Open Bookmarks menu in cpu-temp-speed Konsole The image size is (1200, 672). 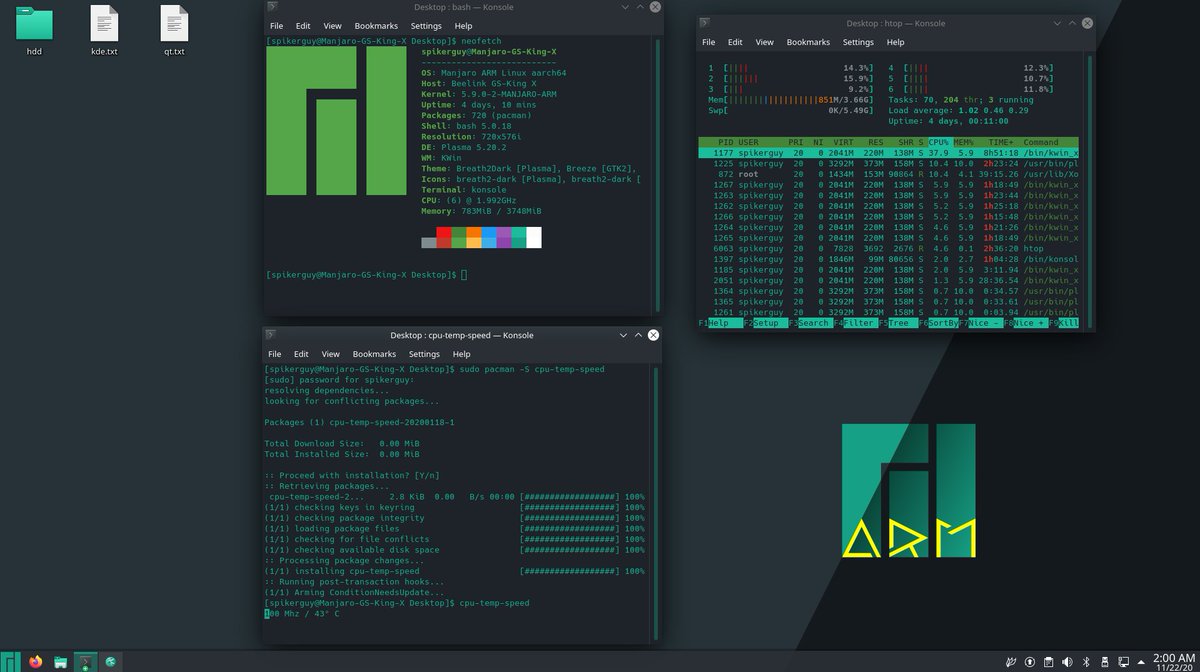coord(374,354)
